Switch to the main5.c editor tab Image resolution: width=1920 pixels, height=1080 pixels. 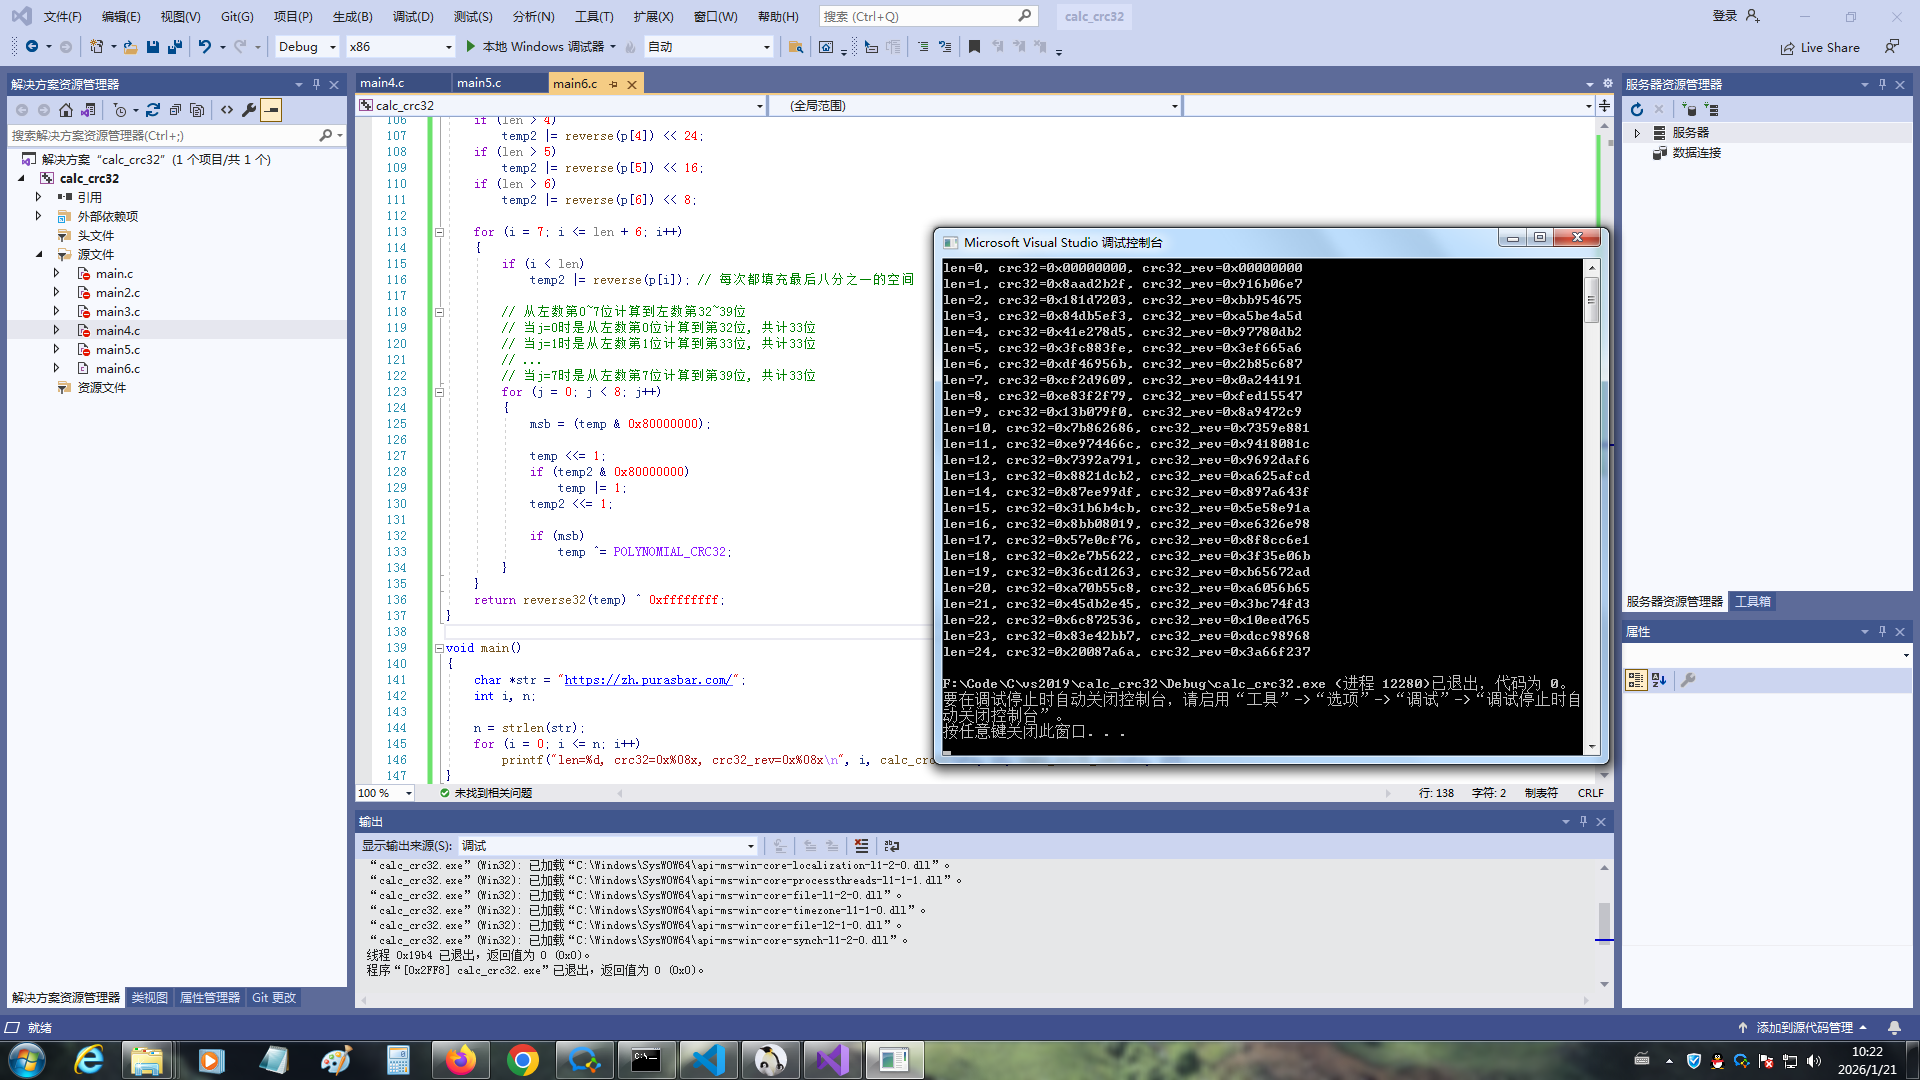[x=479, y=83]
